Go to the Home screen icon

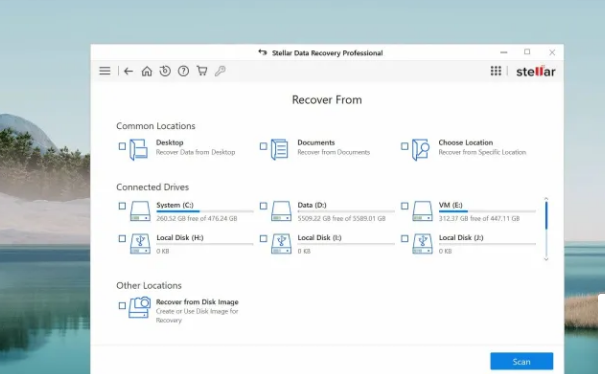point(147,71)
